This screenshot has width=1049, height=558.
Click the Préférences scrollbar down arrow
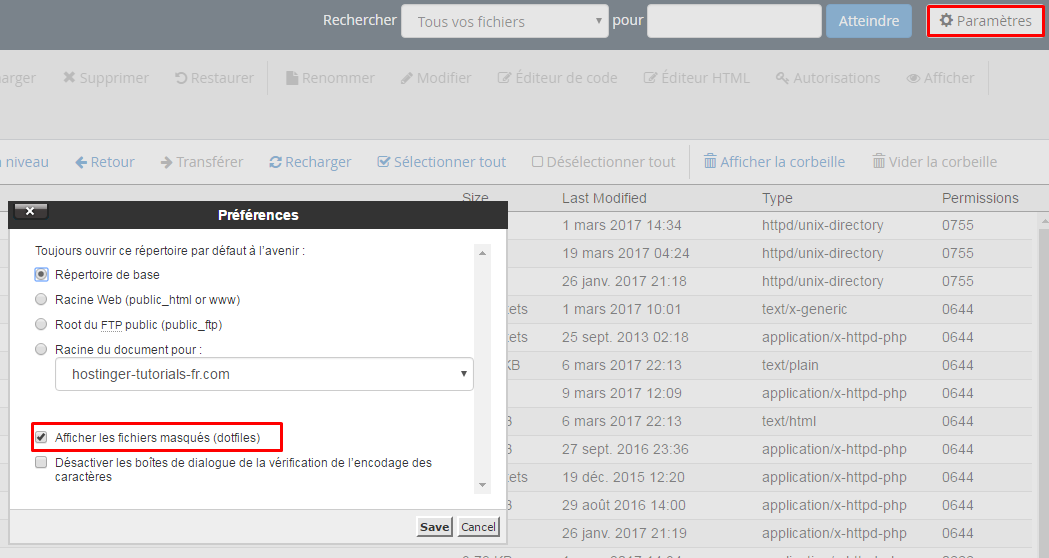pos(482,485)
